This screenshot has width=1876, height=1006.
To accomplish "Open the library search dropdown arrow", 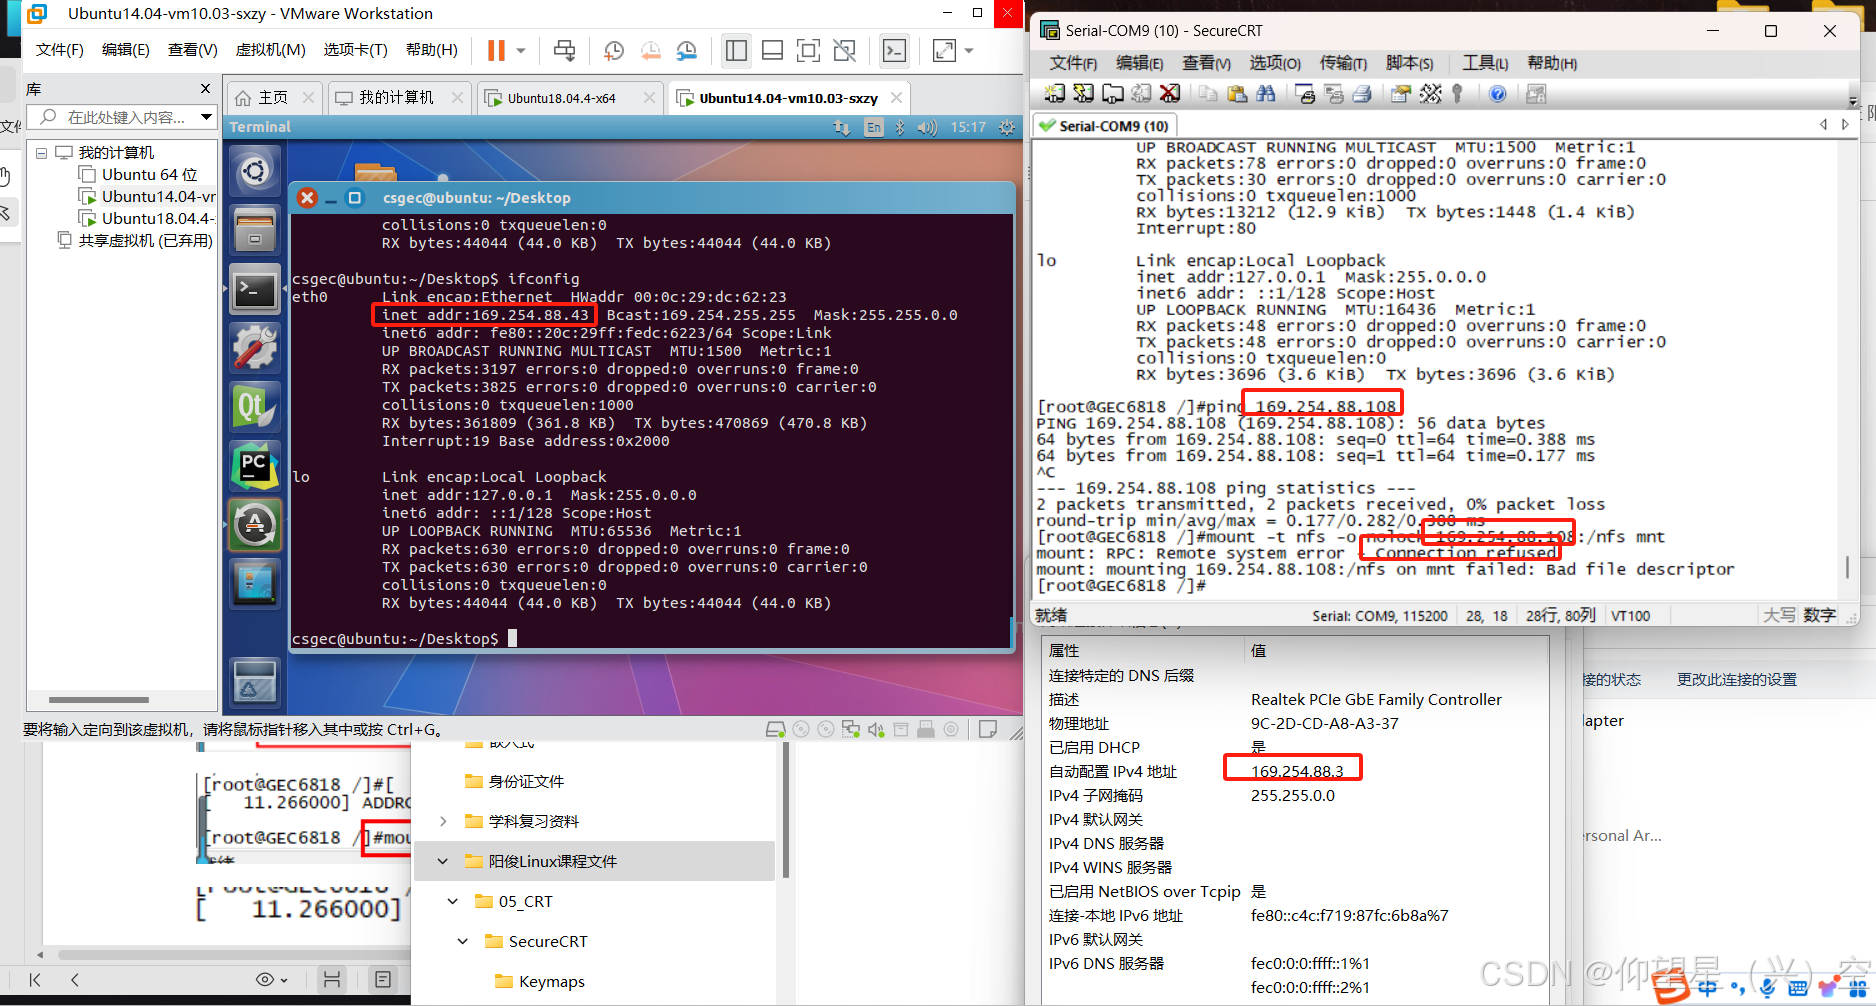I will (206, 117).
